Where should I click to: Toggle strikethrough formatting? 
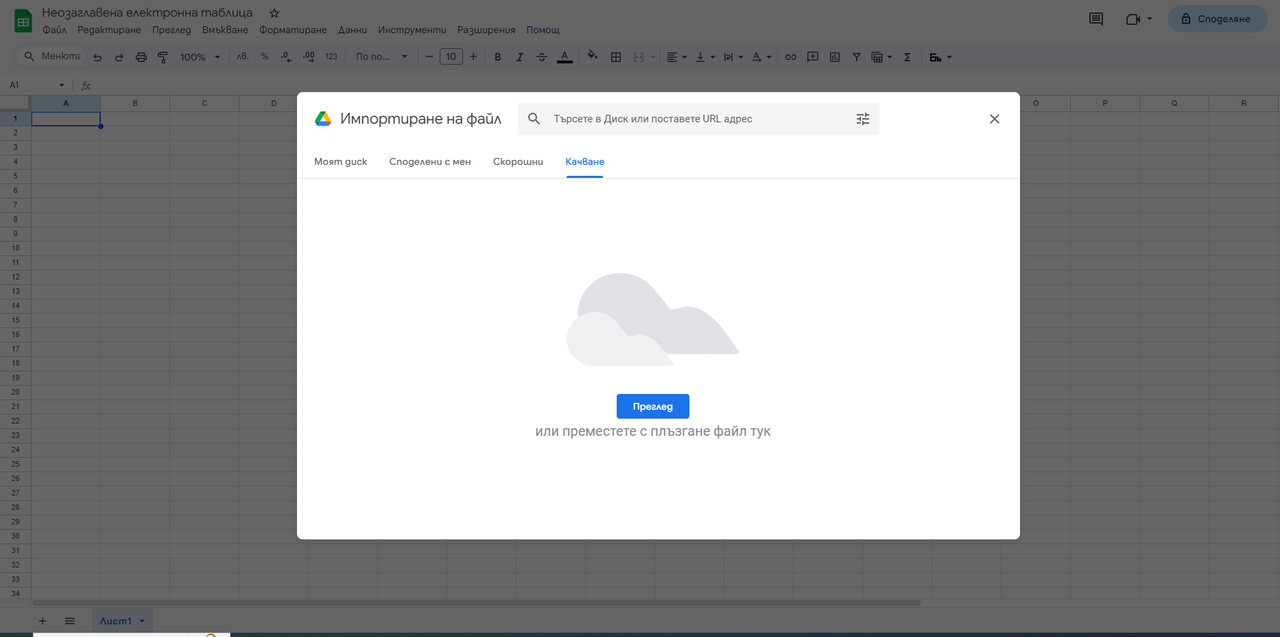click(x=542, y=57)
